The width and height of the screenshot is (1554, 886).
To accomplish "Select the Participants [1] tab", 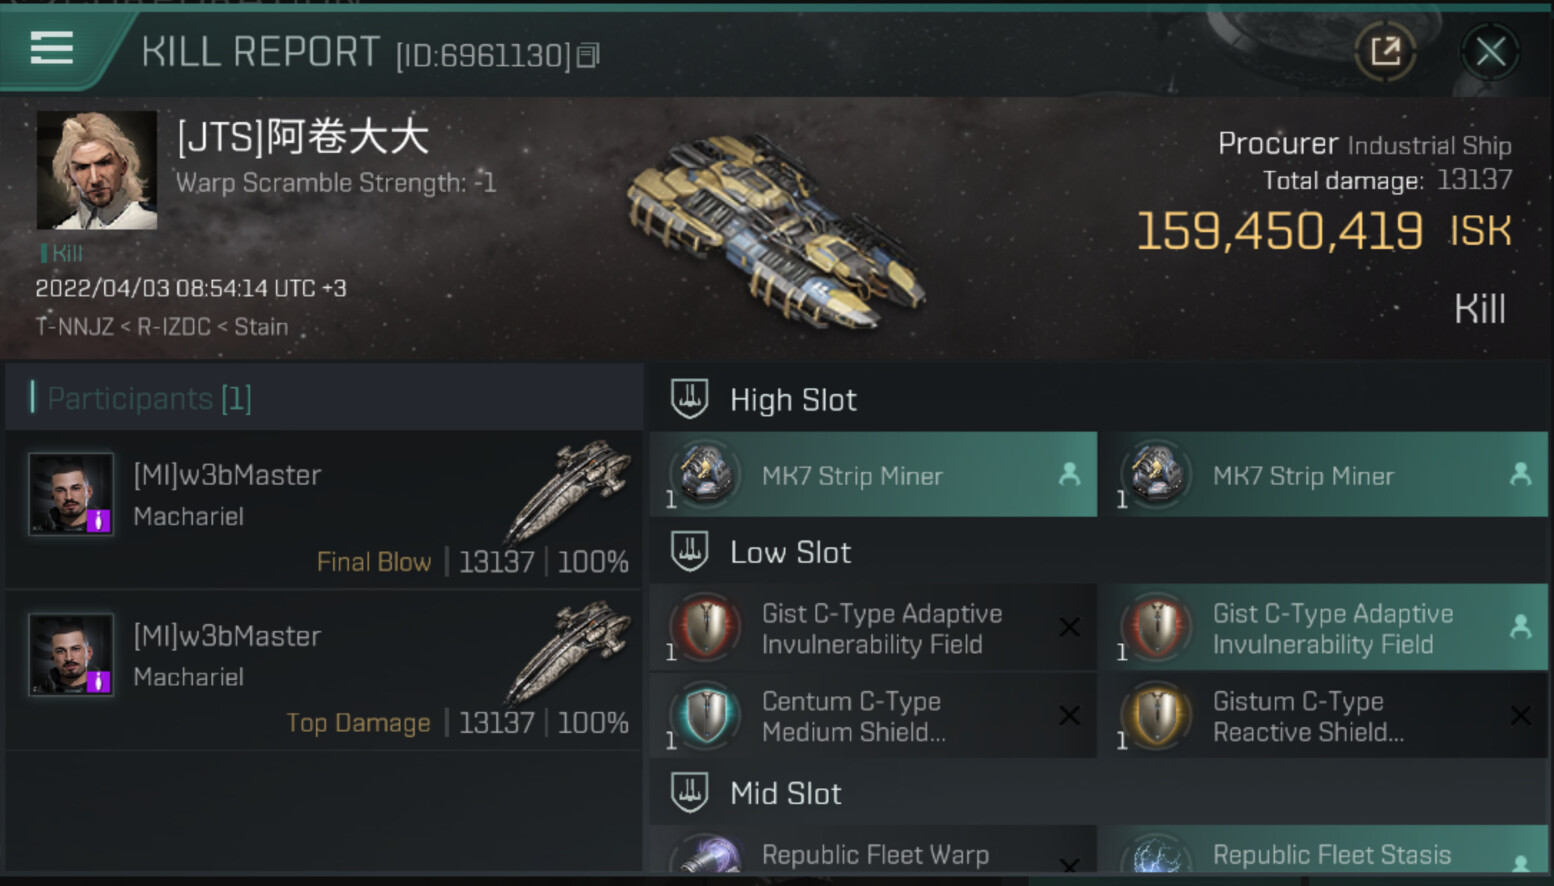I will tap(150, 398).
